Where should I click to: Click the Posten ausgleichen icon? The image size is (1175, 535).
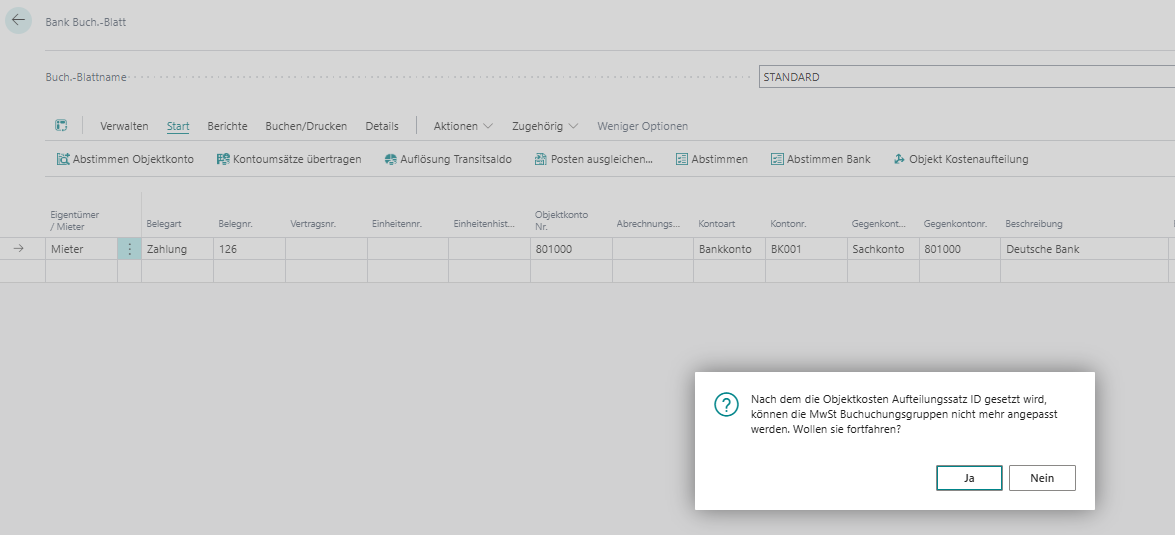(x=541, y=159)
